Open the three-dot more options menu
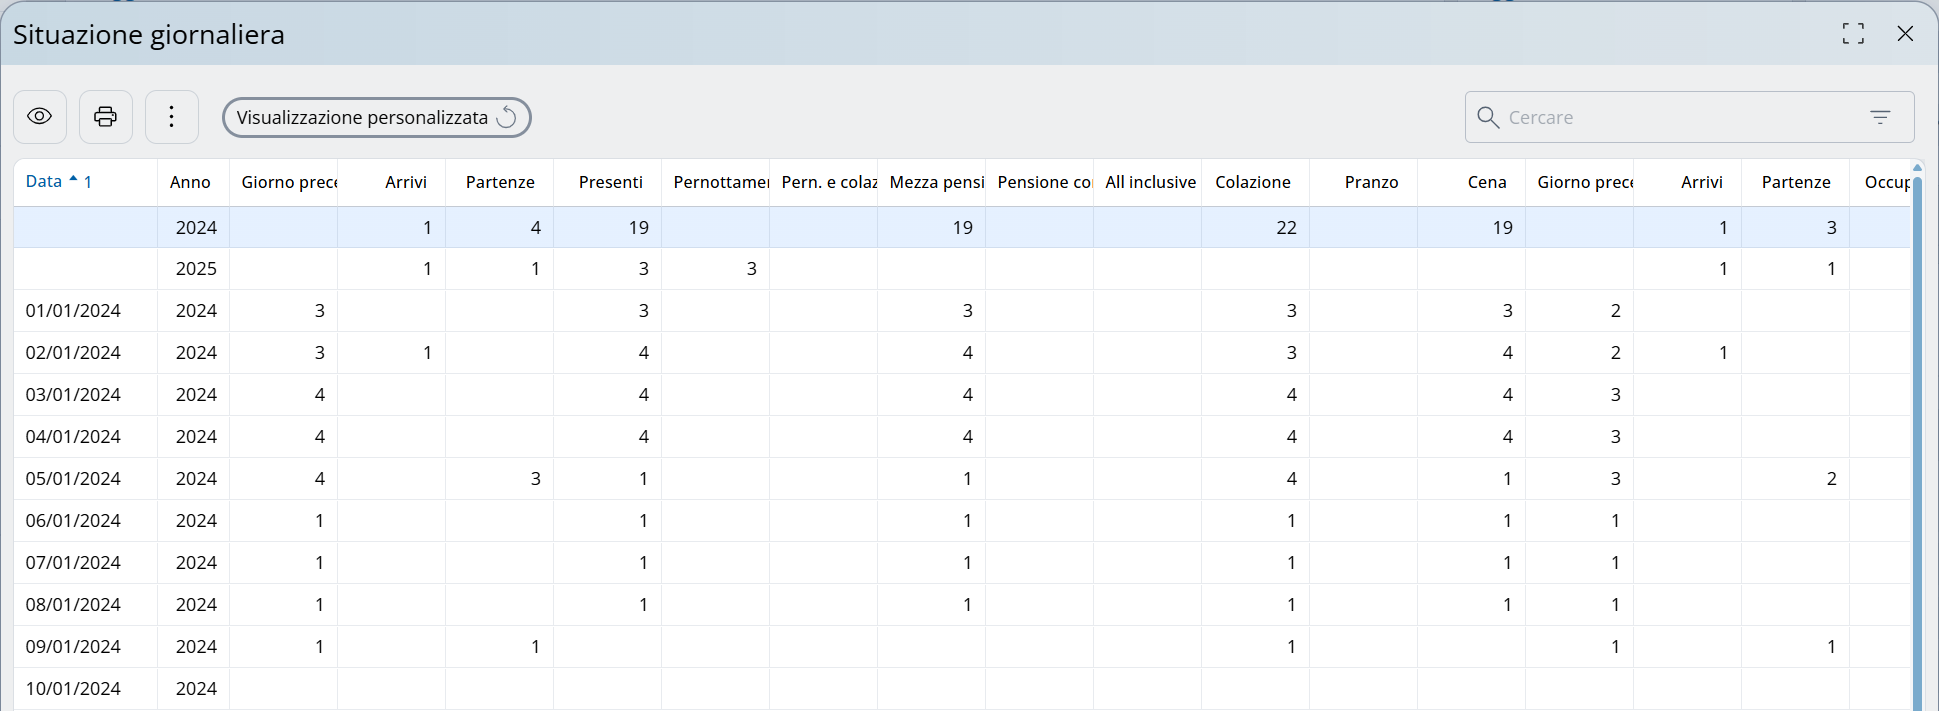Screen dimensions: 1939x711 click(x=172, y=117)
